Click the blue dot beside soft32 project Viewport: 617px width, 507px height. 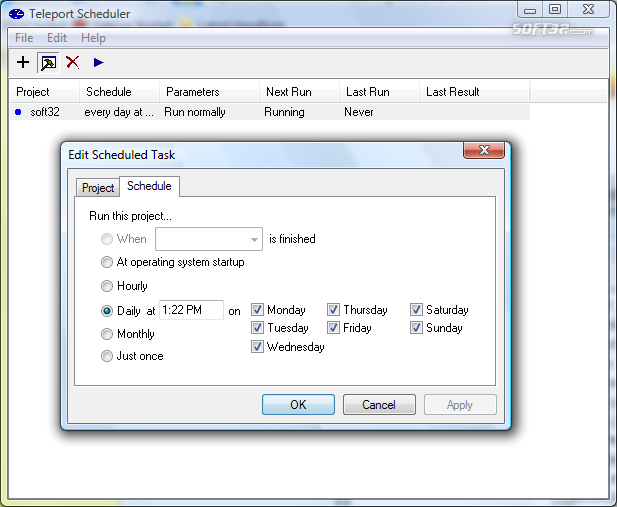tap(18, 112)
